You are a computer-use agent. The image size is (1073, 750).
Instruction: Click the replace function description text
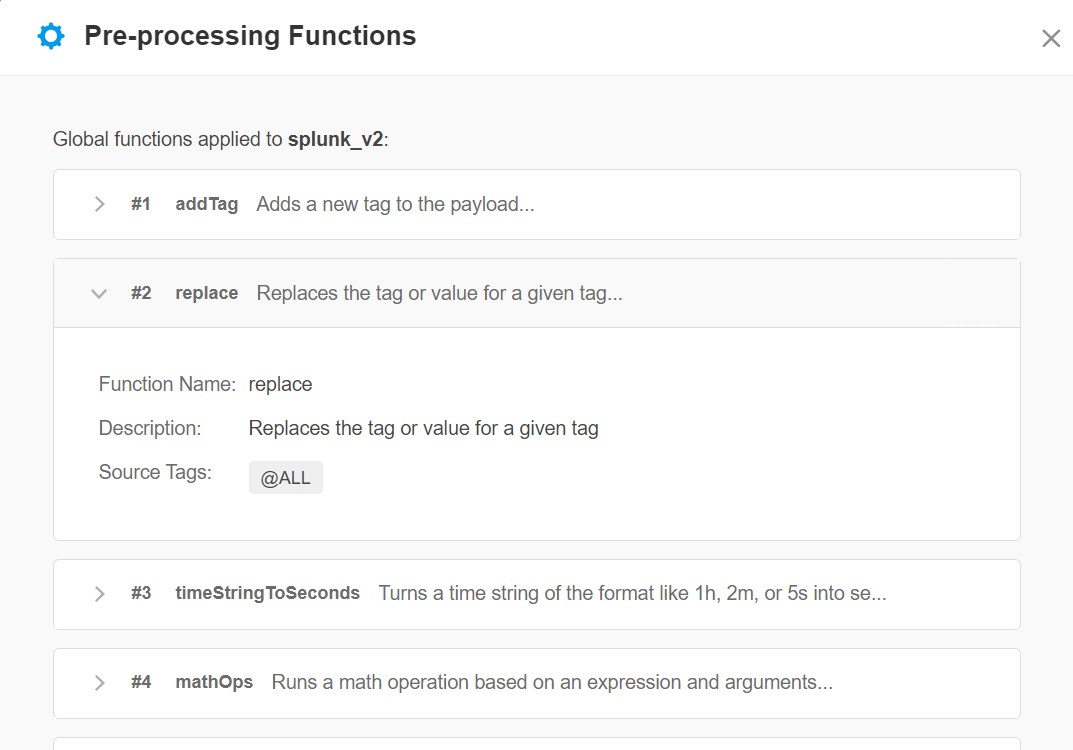click(423, 428)
